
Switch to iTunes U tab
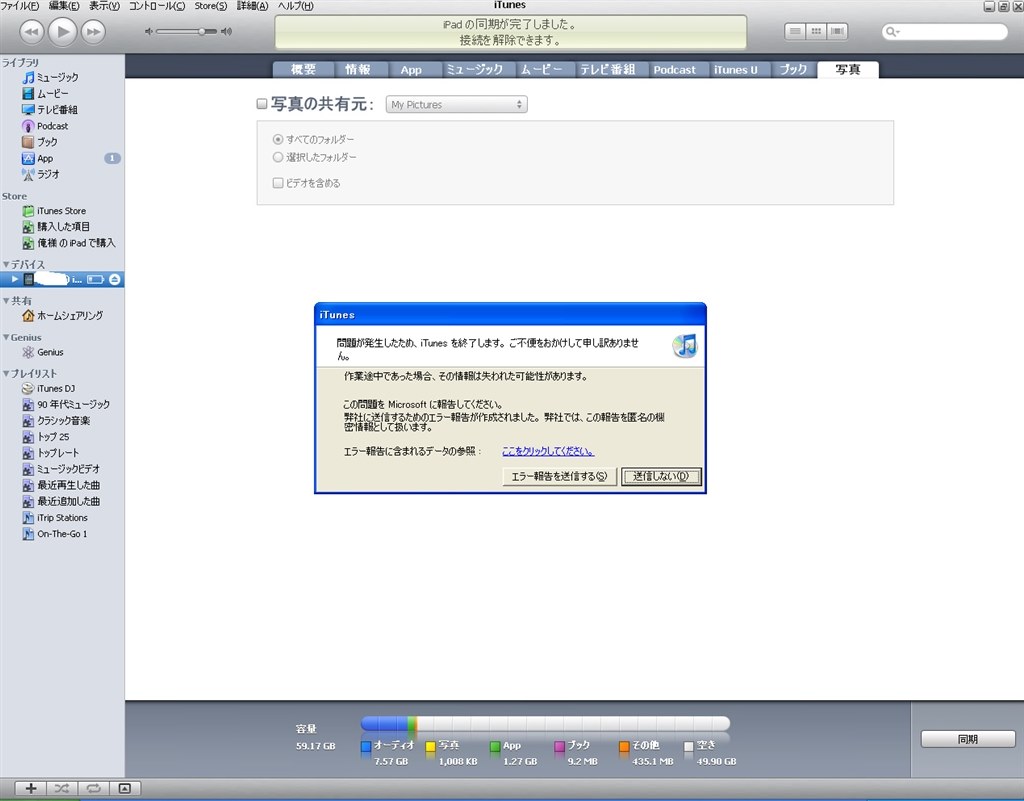pos(736,70)
